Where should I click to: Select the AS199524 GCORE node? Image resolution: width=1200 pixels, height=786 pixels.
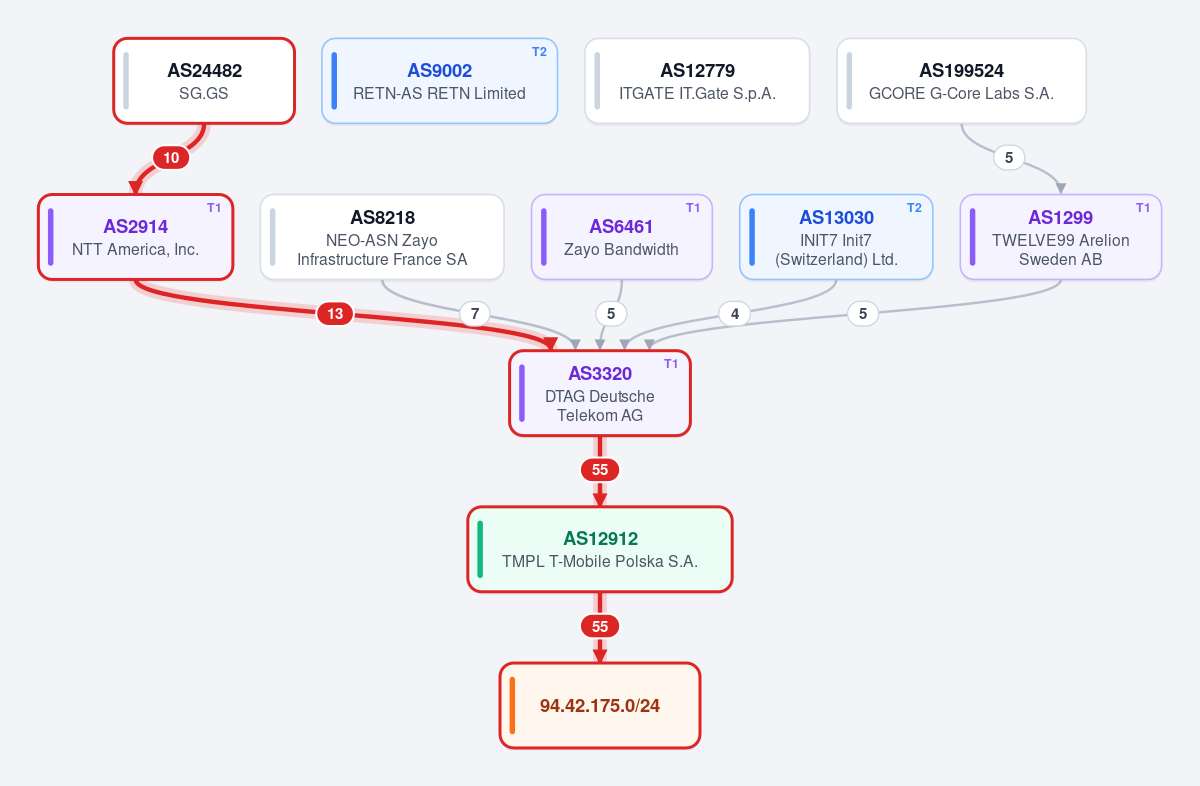[961, 81]
